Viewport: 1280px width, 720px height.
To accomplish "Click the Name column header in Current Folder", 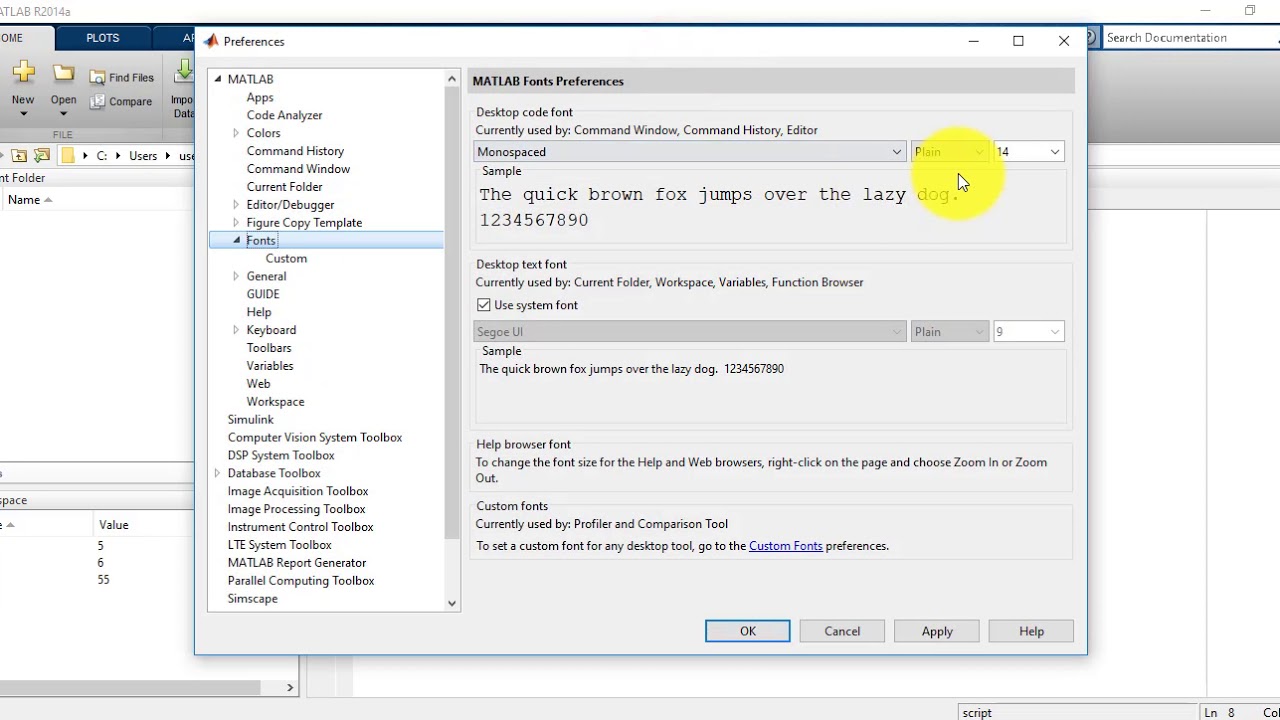I will coord(24,200).
